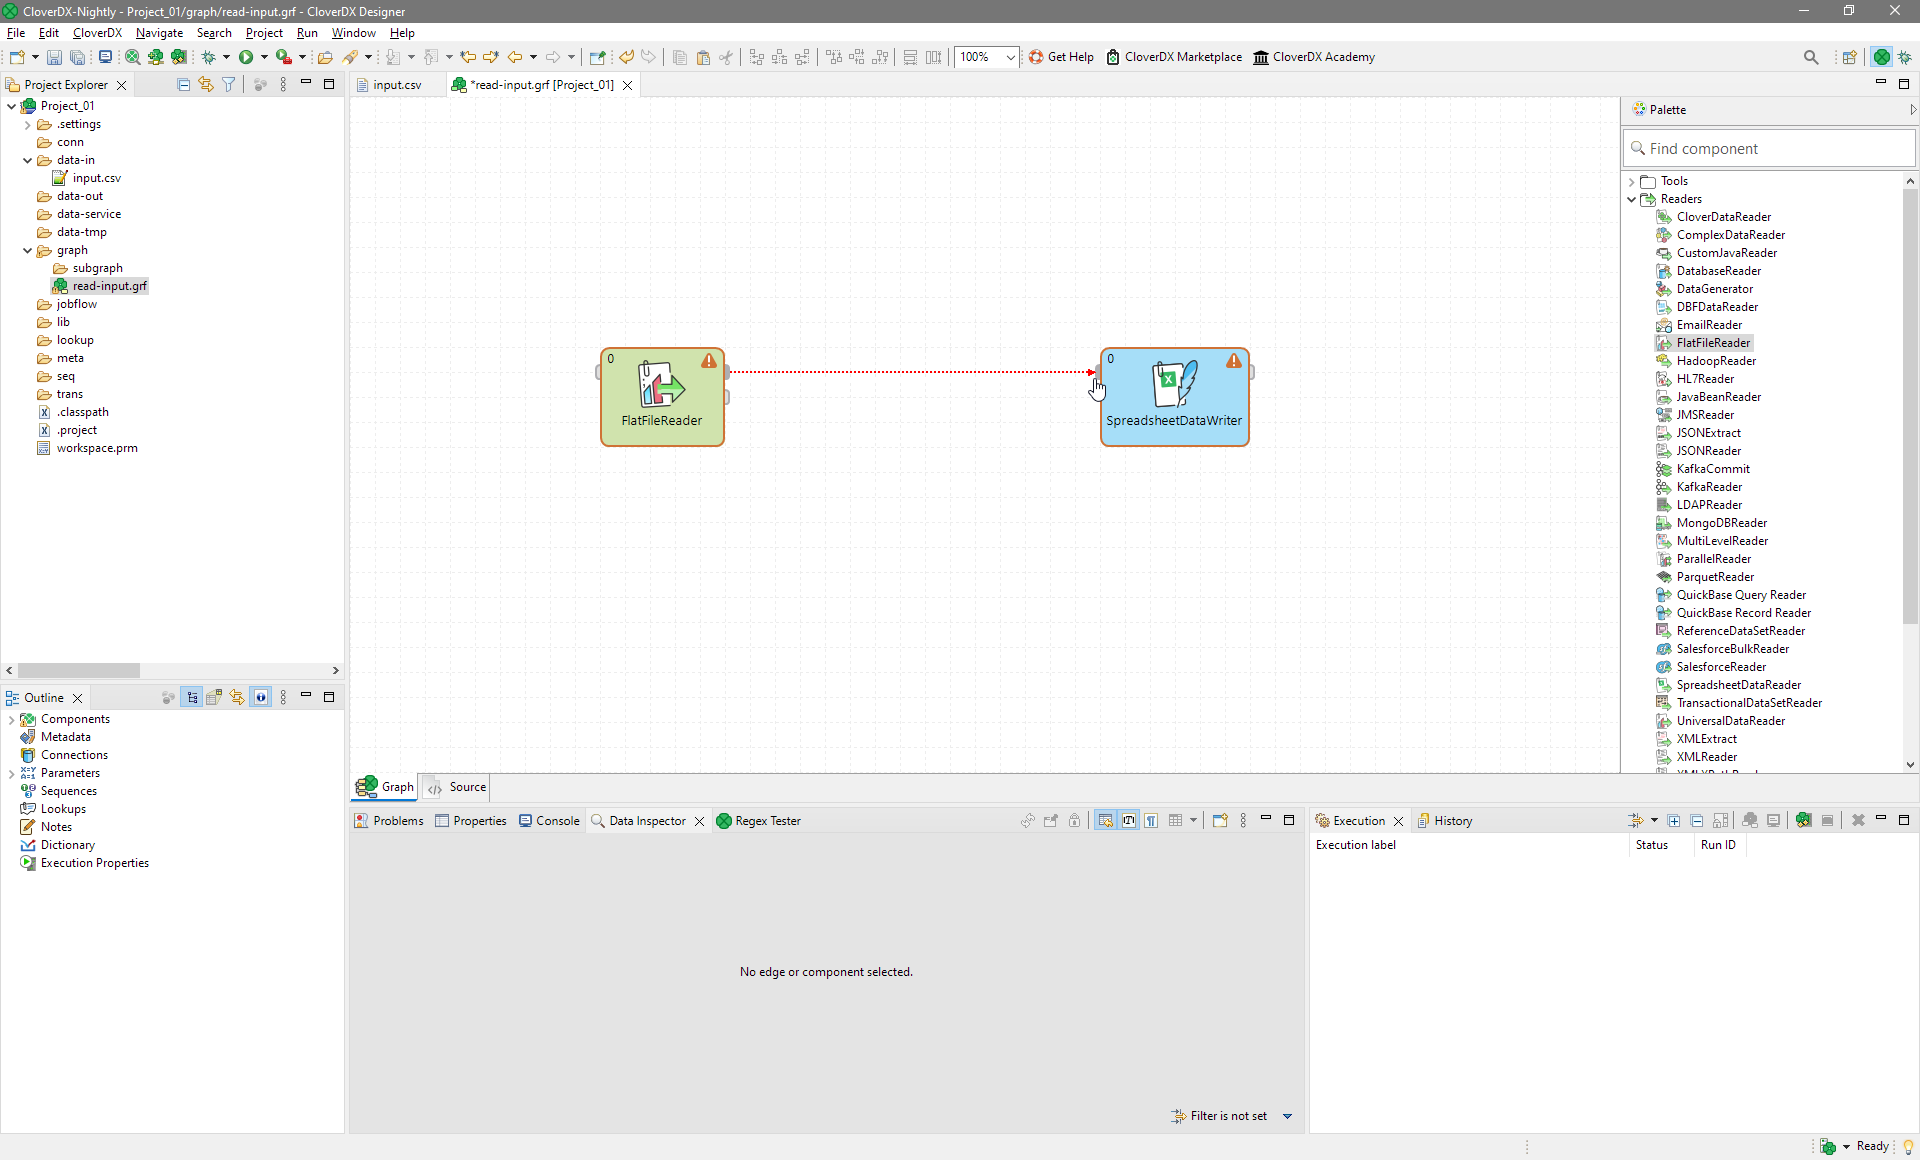Click the Debug bug icon in toolbar
Image resolution: width=1920 pixels, height=1160 pixels.
pos(209,57)
